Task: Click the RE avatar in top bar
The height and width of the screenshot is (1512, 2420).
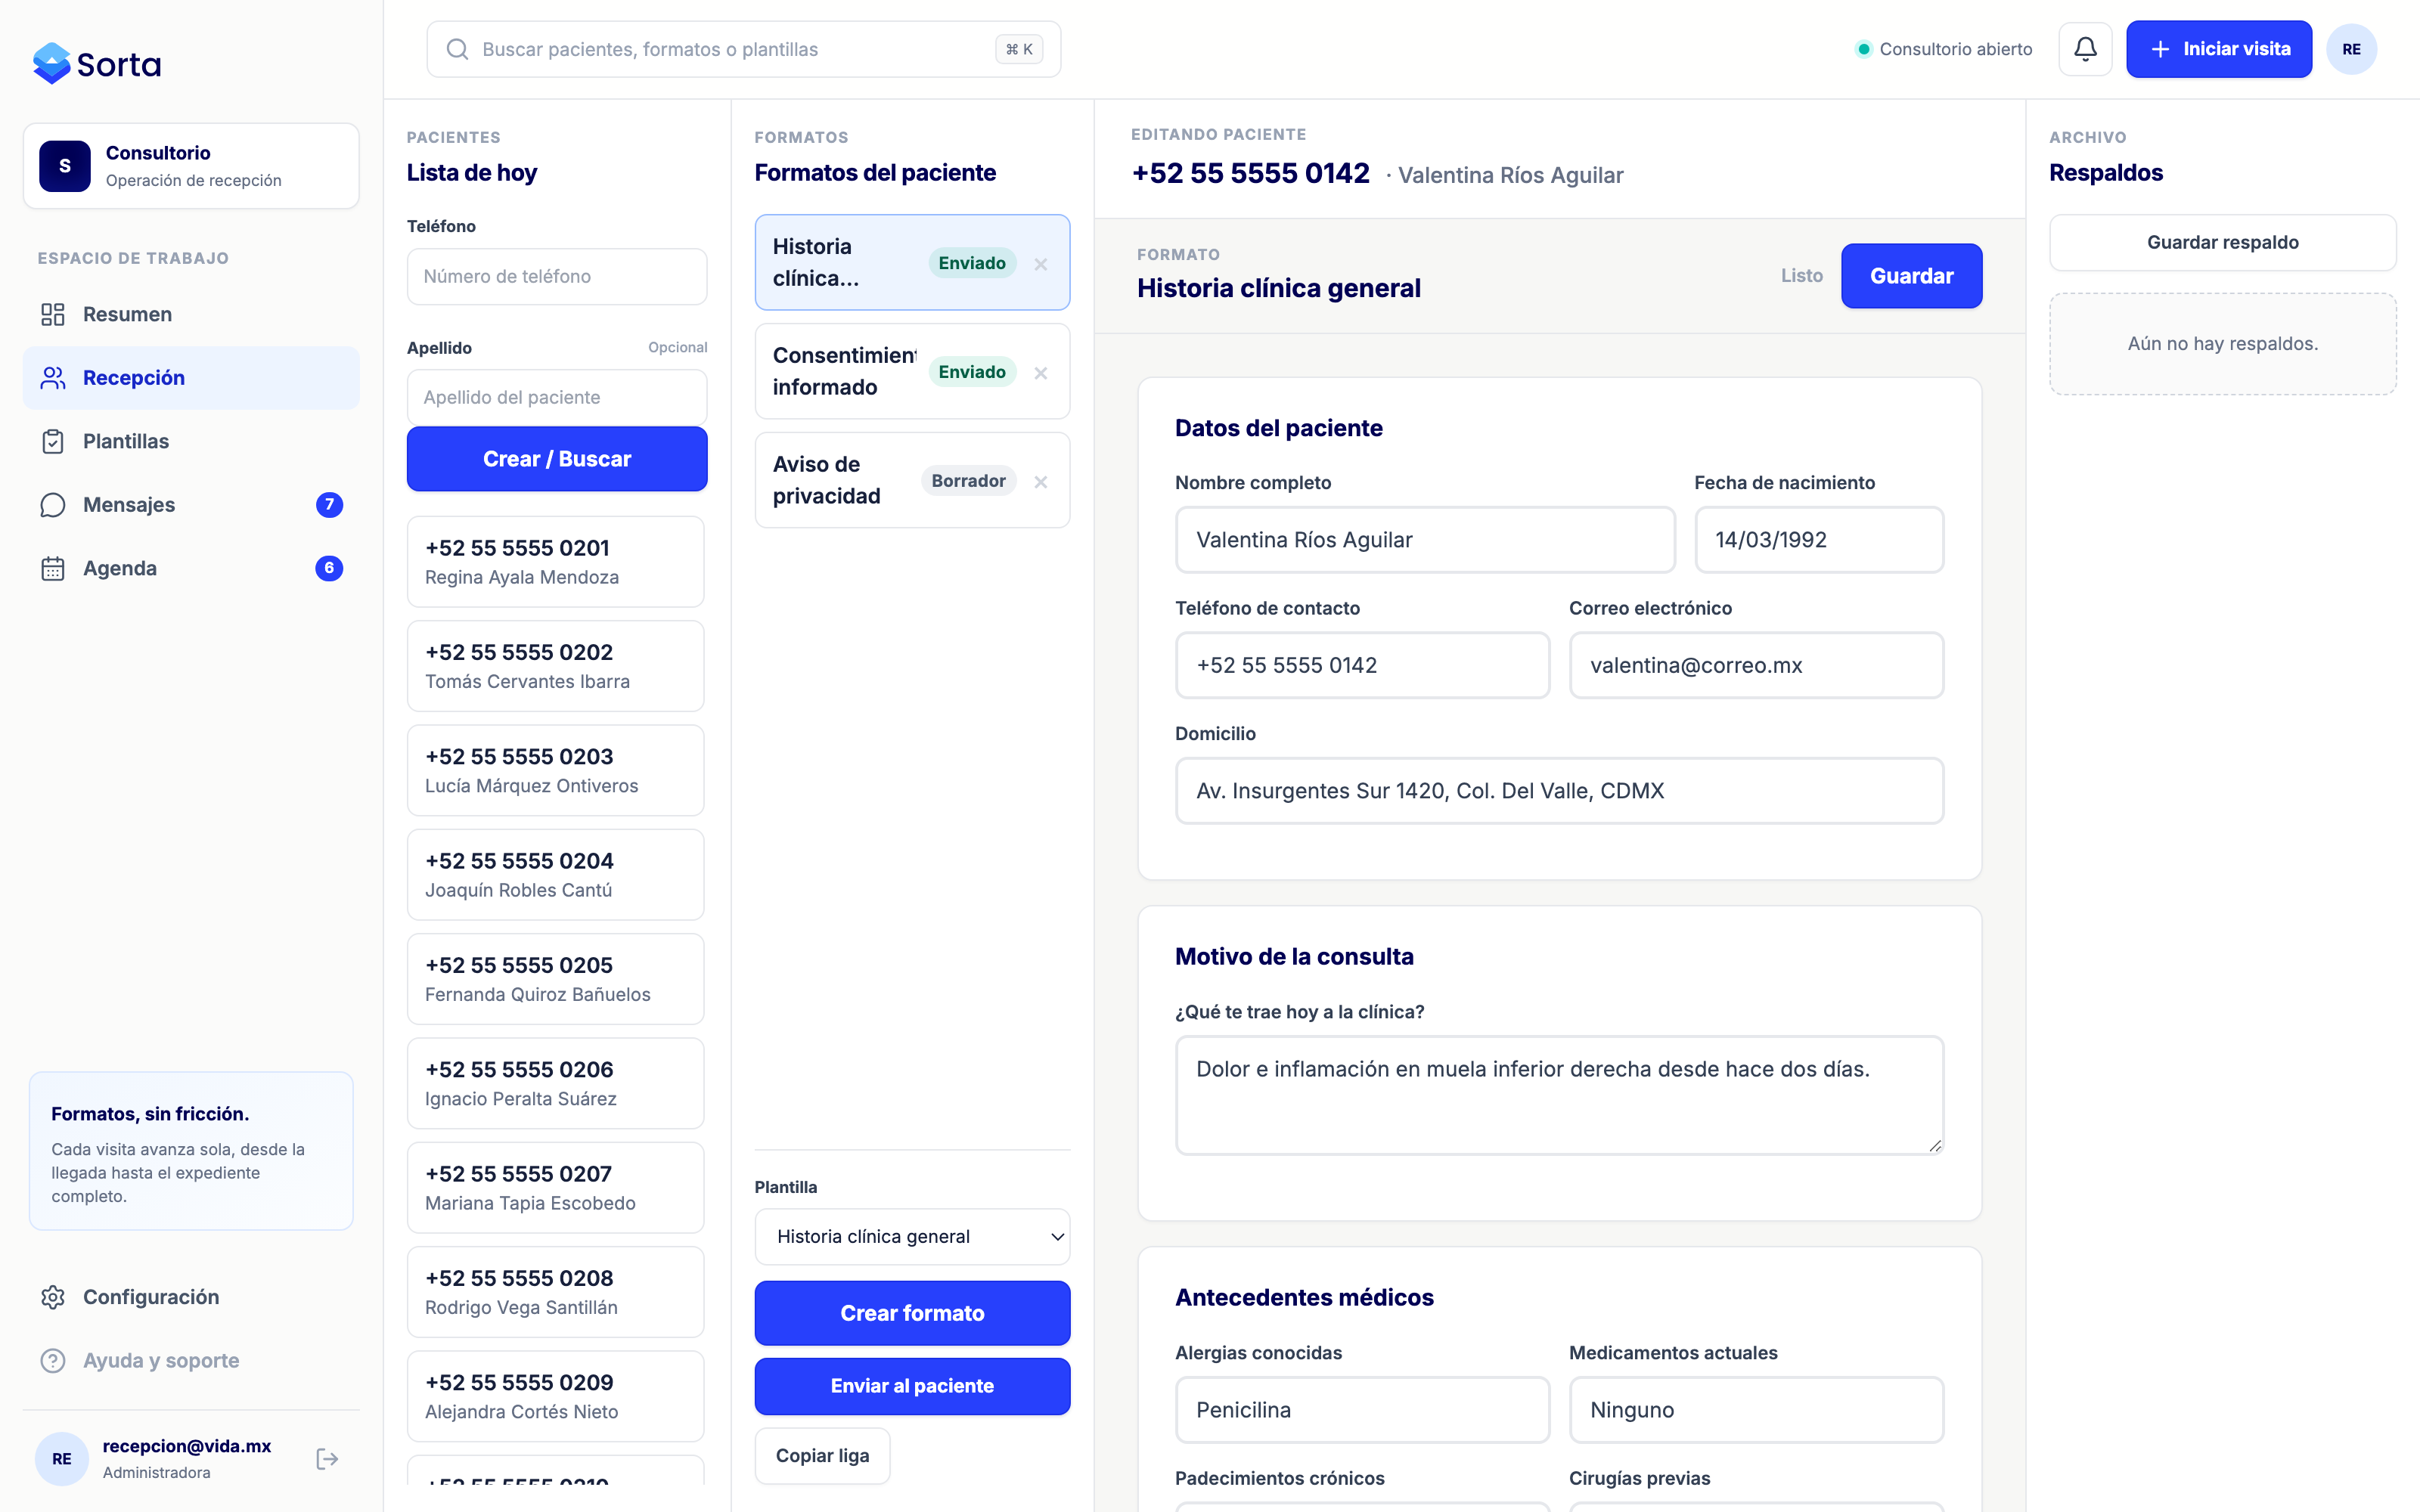Action: tap(2351, 49)
